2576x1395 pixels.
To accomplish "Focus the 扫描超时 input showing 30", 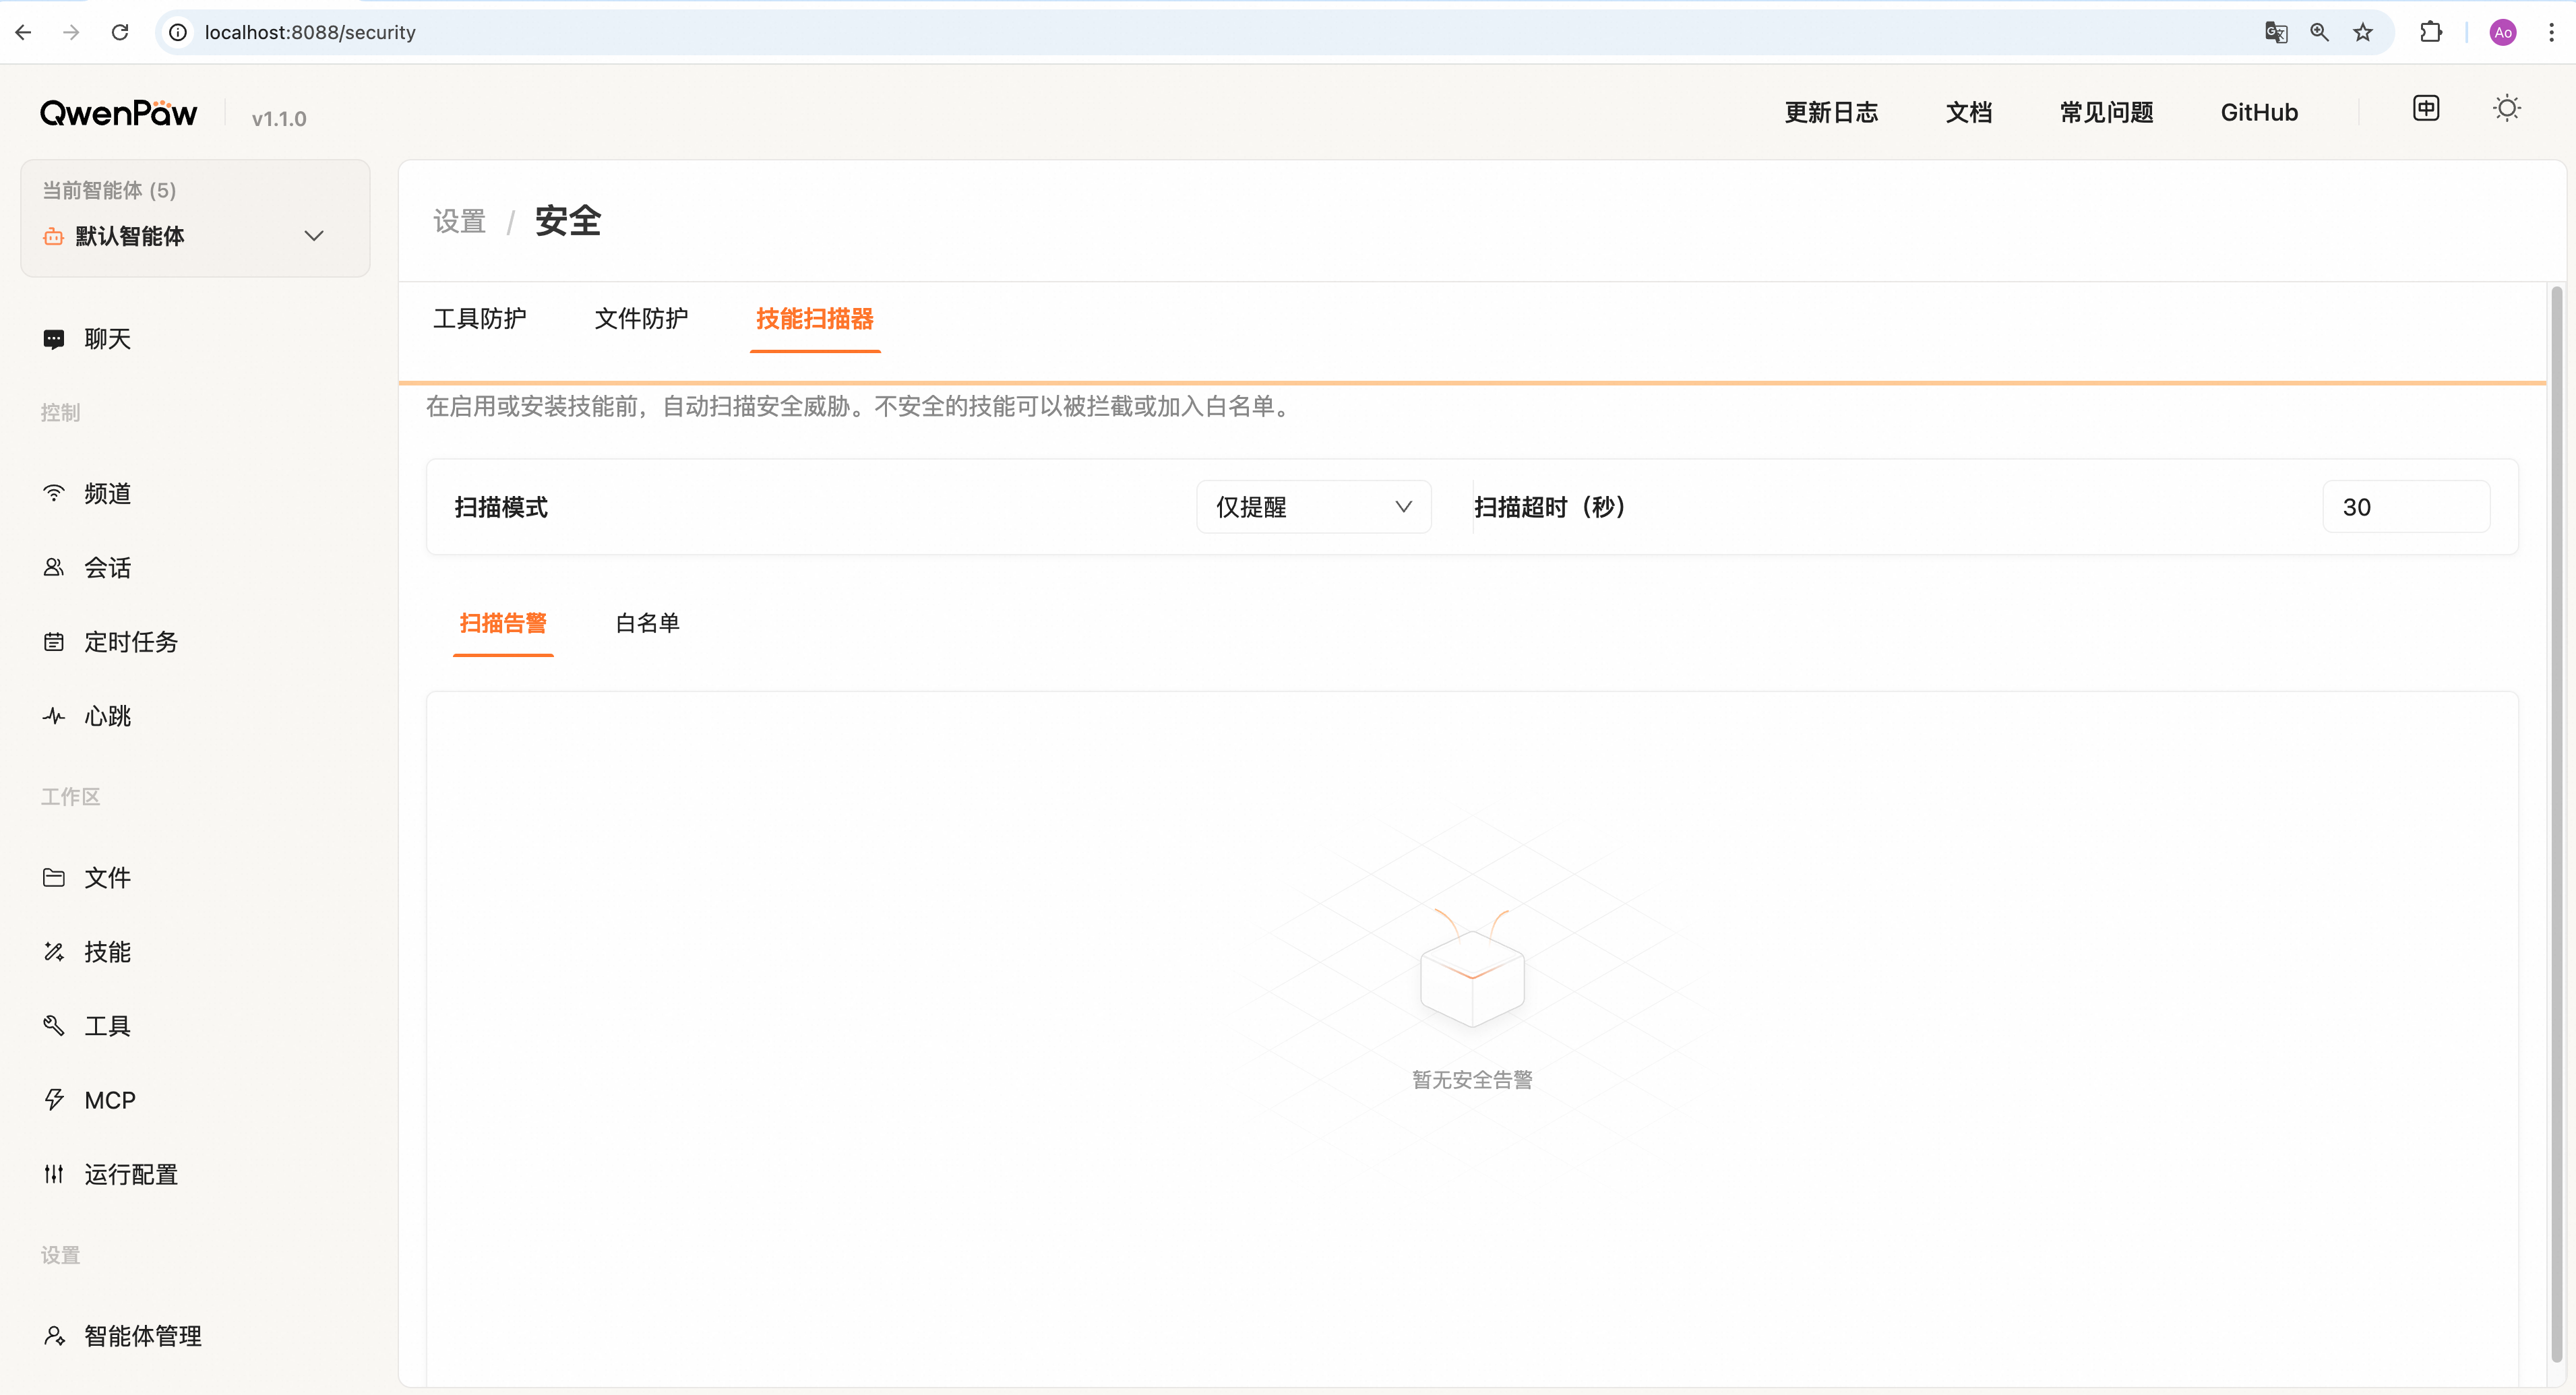I will (2406, 507).
